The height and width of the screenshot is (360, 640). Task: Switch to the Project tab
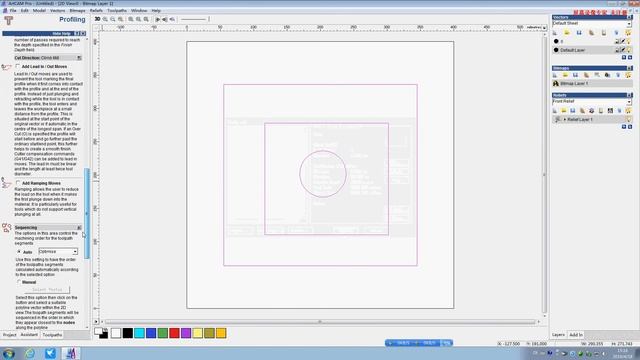point(9,335)
